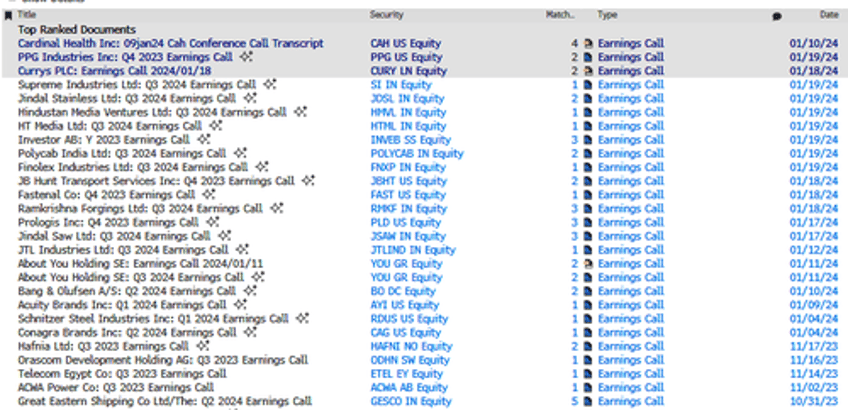848x410 pixels.
Task: Click match count 4 in Cardinal Health row
Action: (x=575, y=43)
